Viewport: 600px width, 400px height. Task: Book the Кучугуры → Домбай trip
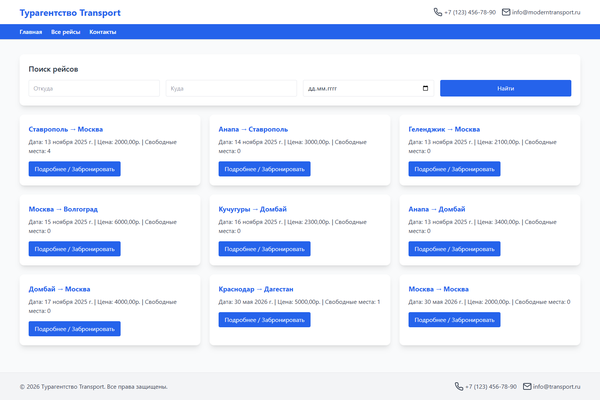[264, 249]
